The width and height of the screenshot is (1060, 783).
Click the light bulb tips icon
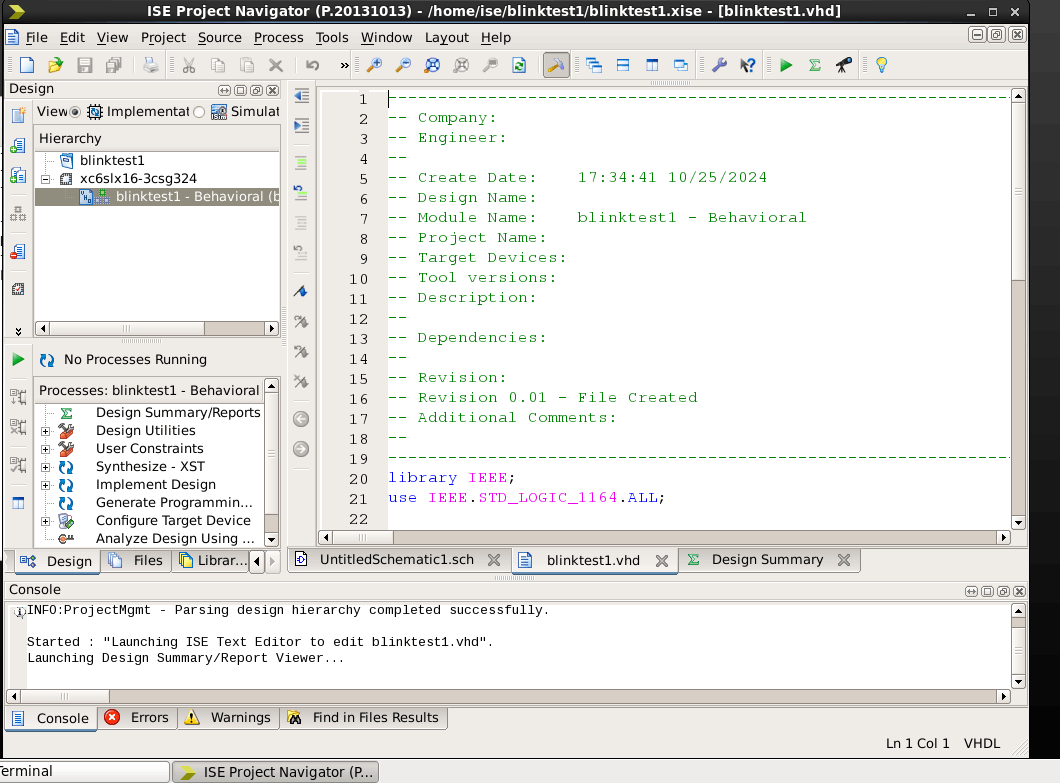(881, 65)
